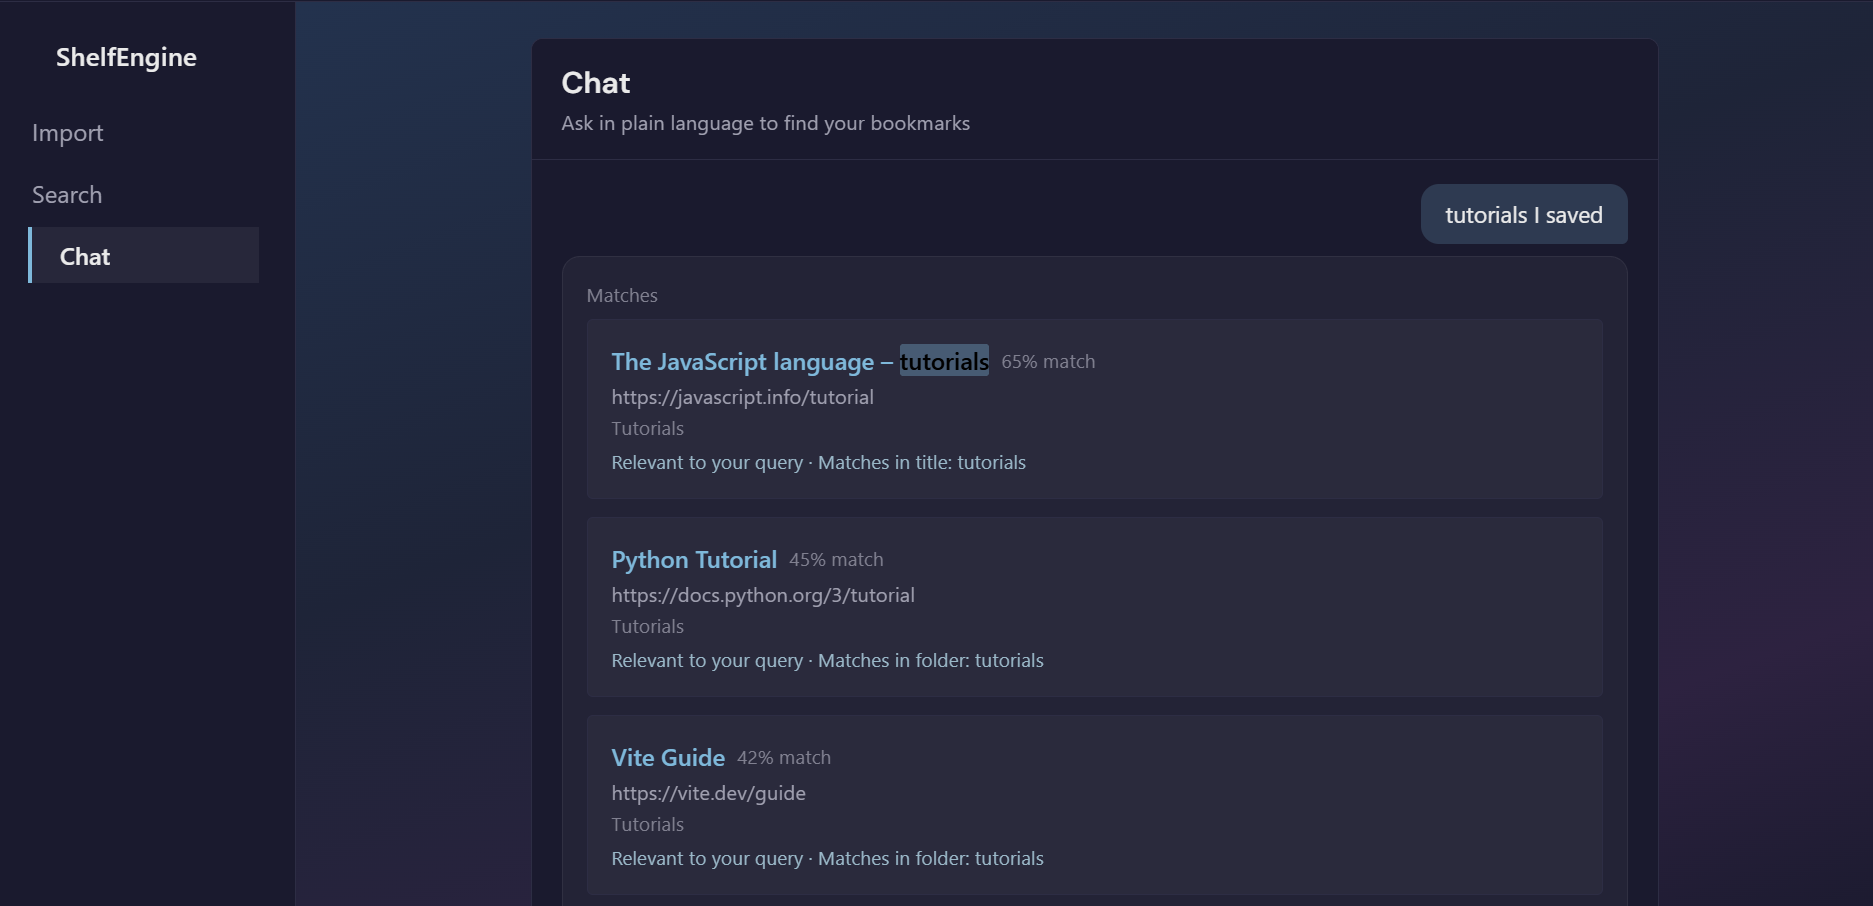Select the Chat sidebar item
The width and height of the screenshot is (1873, 906).
click(x=144, y=255)
